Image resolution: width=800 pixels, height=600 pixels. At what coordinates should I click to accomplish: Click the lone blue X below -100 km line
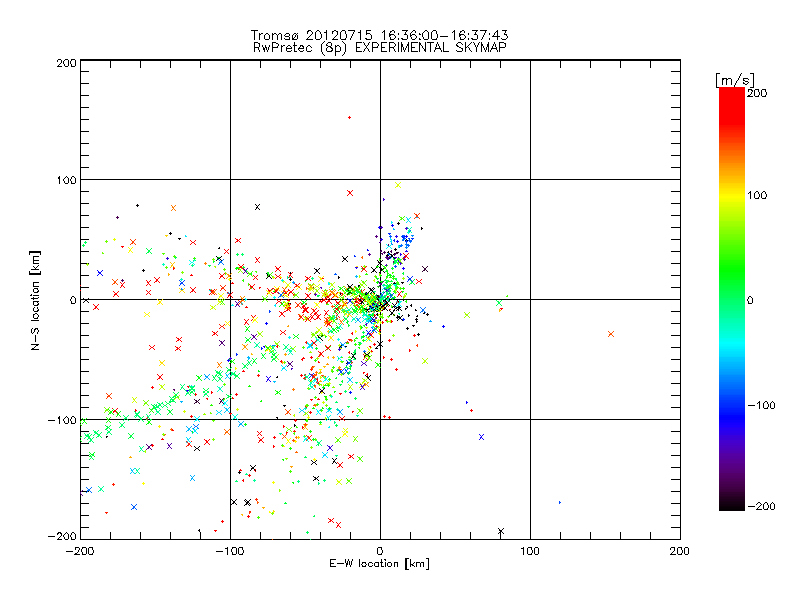pos(481,437)
